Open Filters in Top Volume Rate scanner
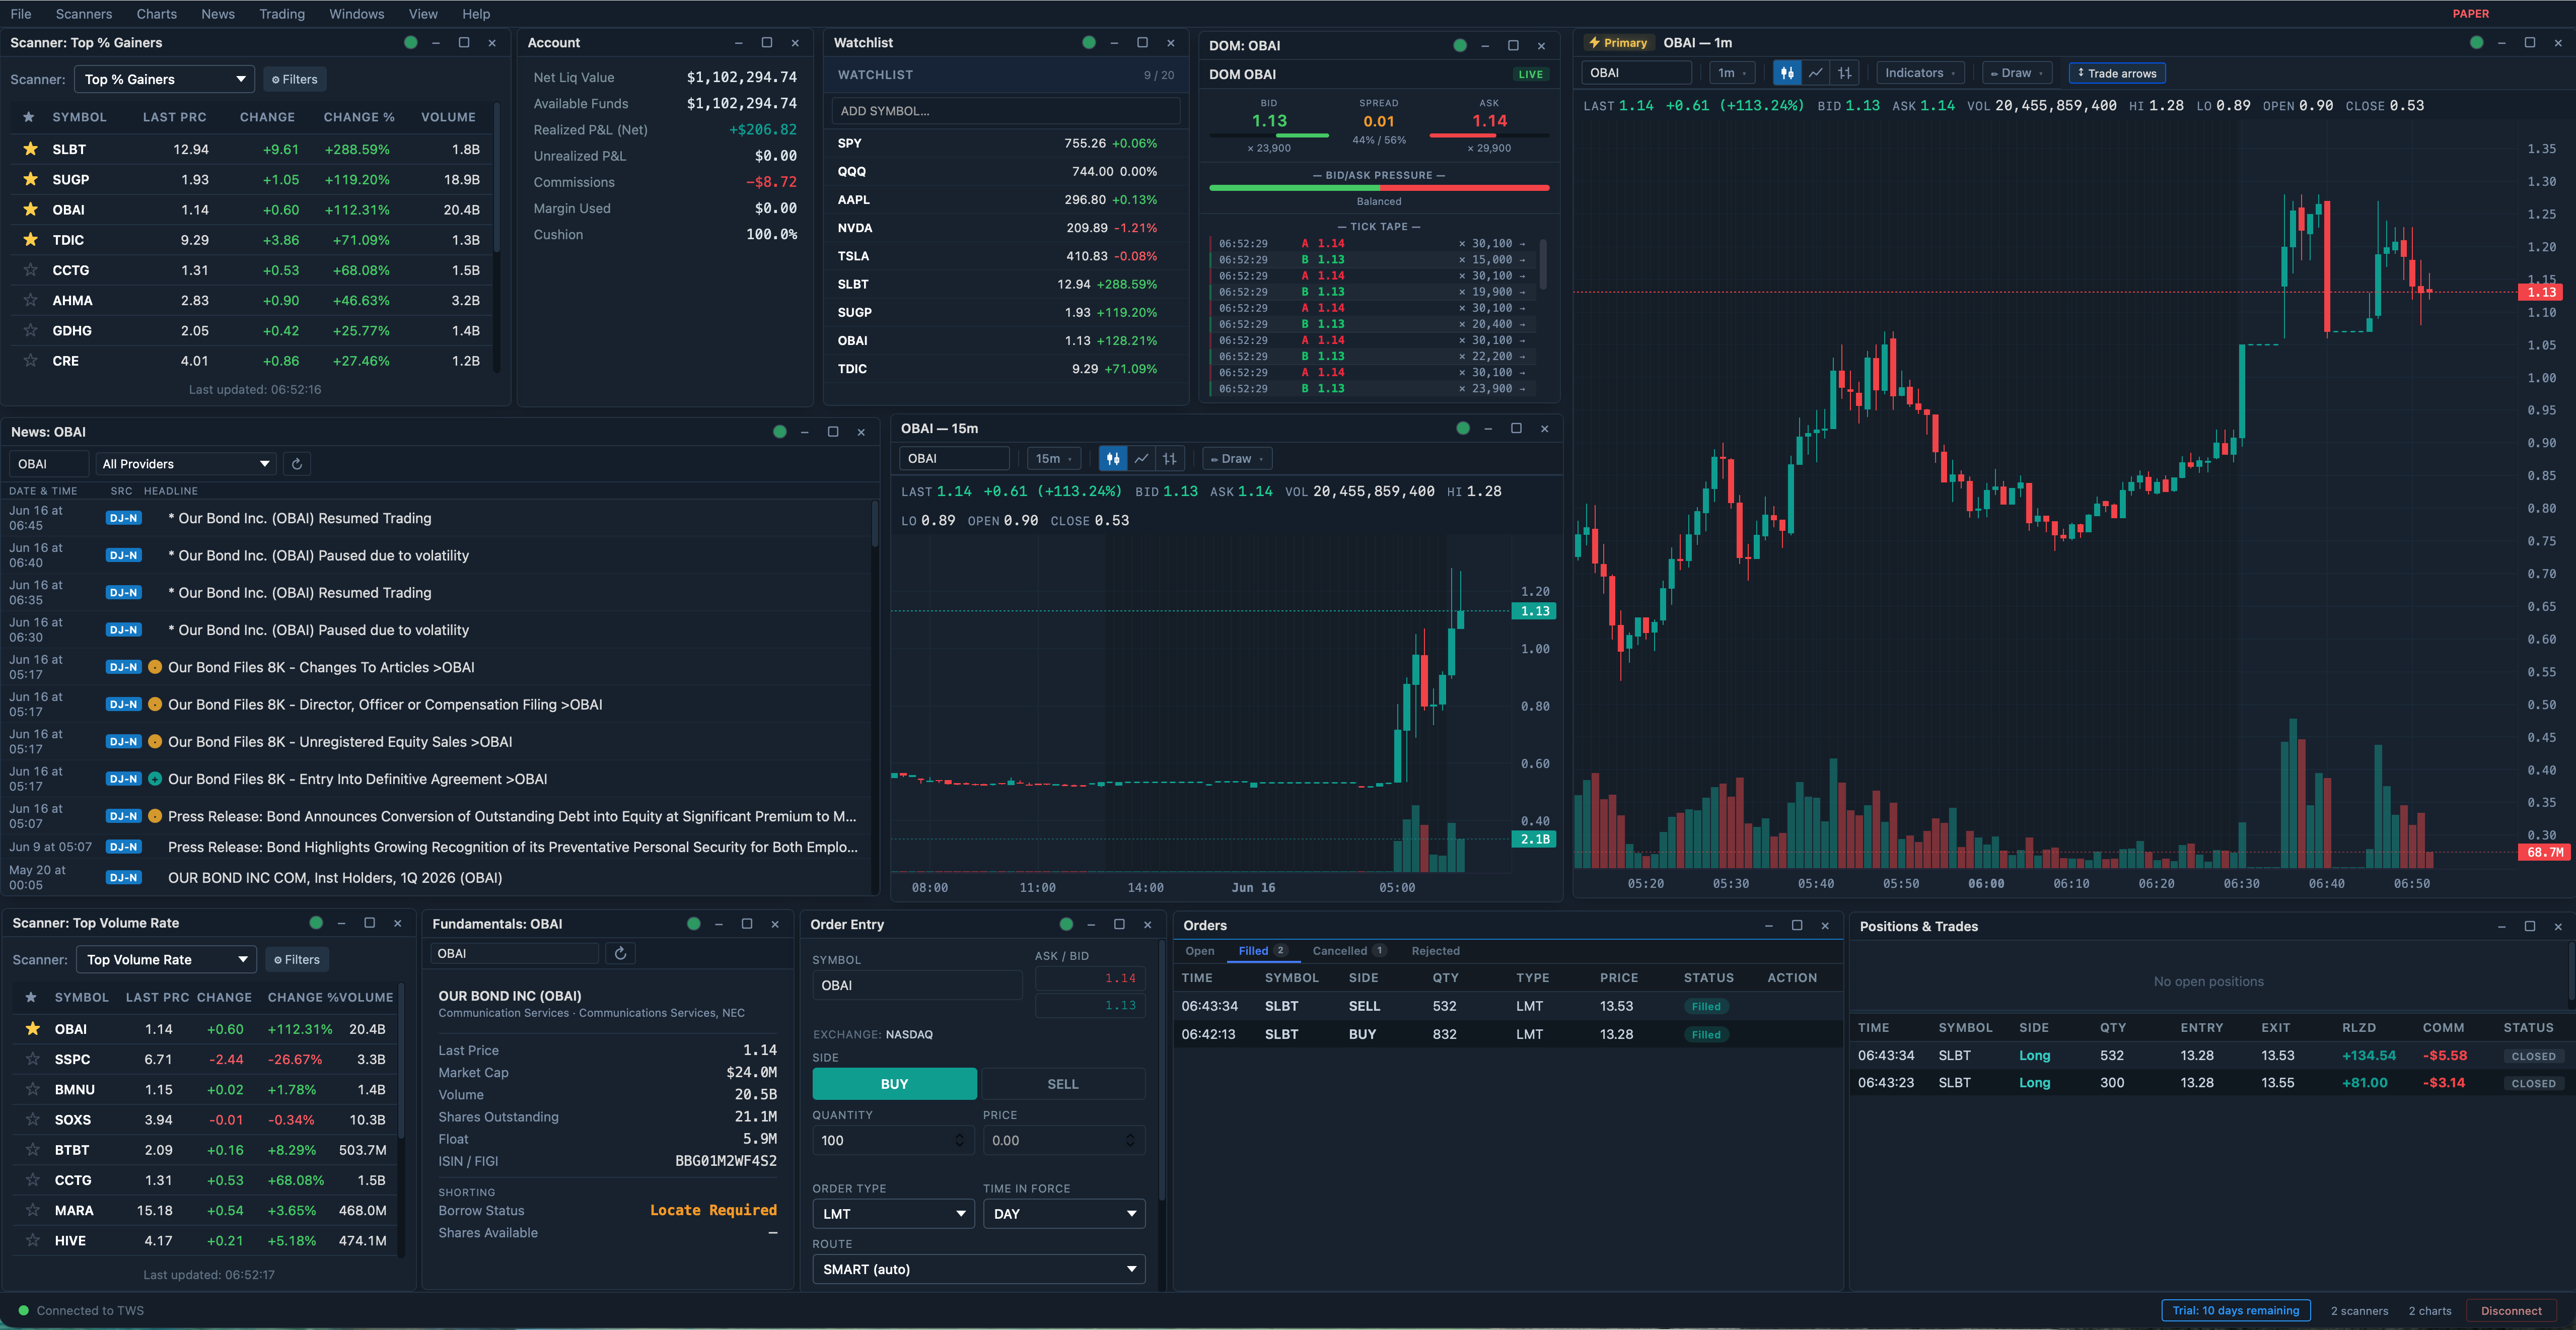Viewport: 2576px width, 1330px height. coord(297,959)
